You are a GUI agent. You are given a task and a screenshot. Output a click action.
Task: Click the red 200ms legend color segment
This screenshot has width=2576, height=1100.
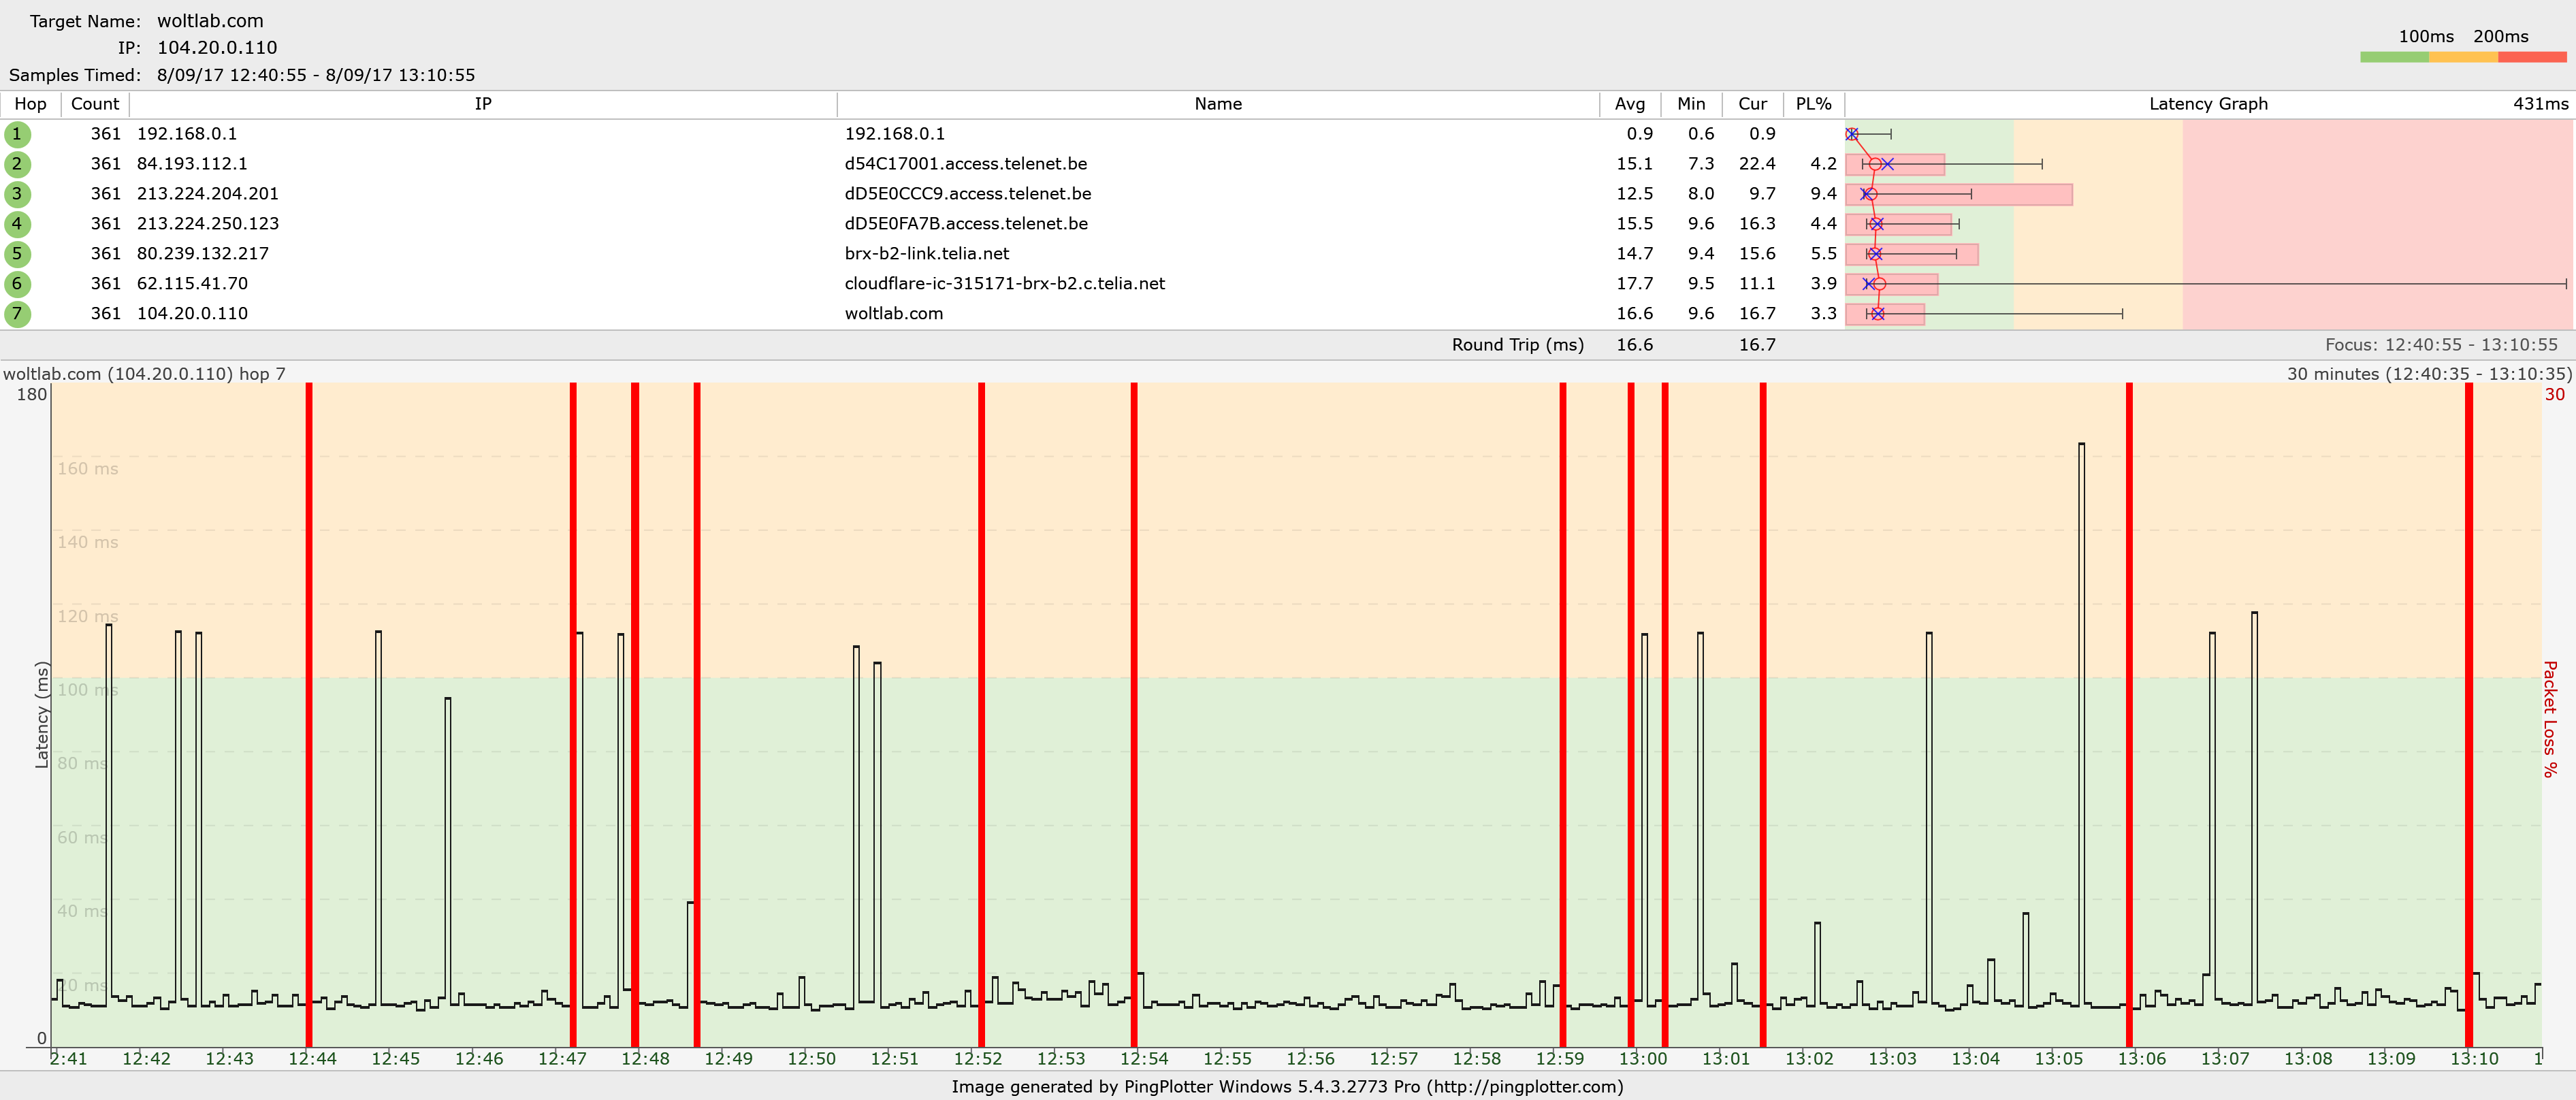click(x=2531, y=57)
